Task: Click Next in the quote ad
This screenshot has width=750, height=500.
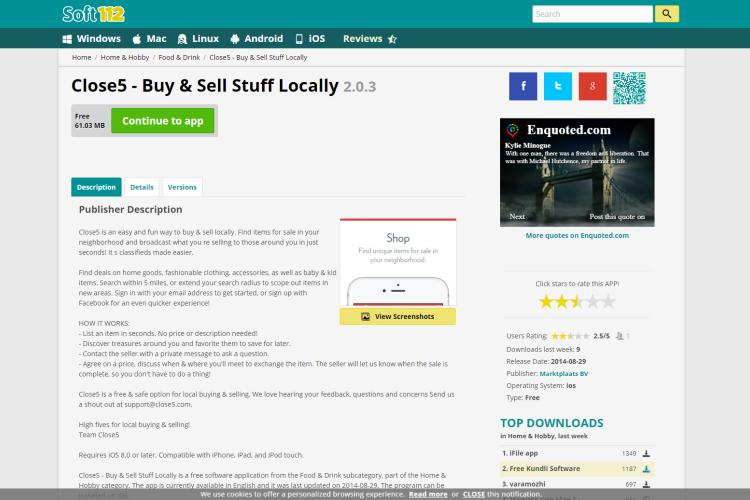Action: (x=517, y=217)
